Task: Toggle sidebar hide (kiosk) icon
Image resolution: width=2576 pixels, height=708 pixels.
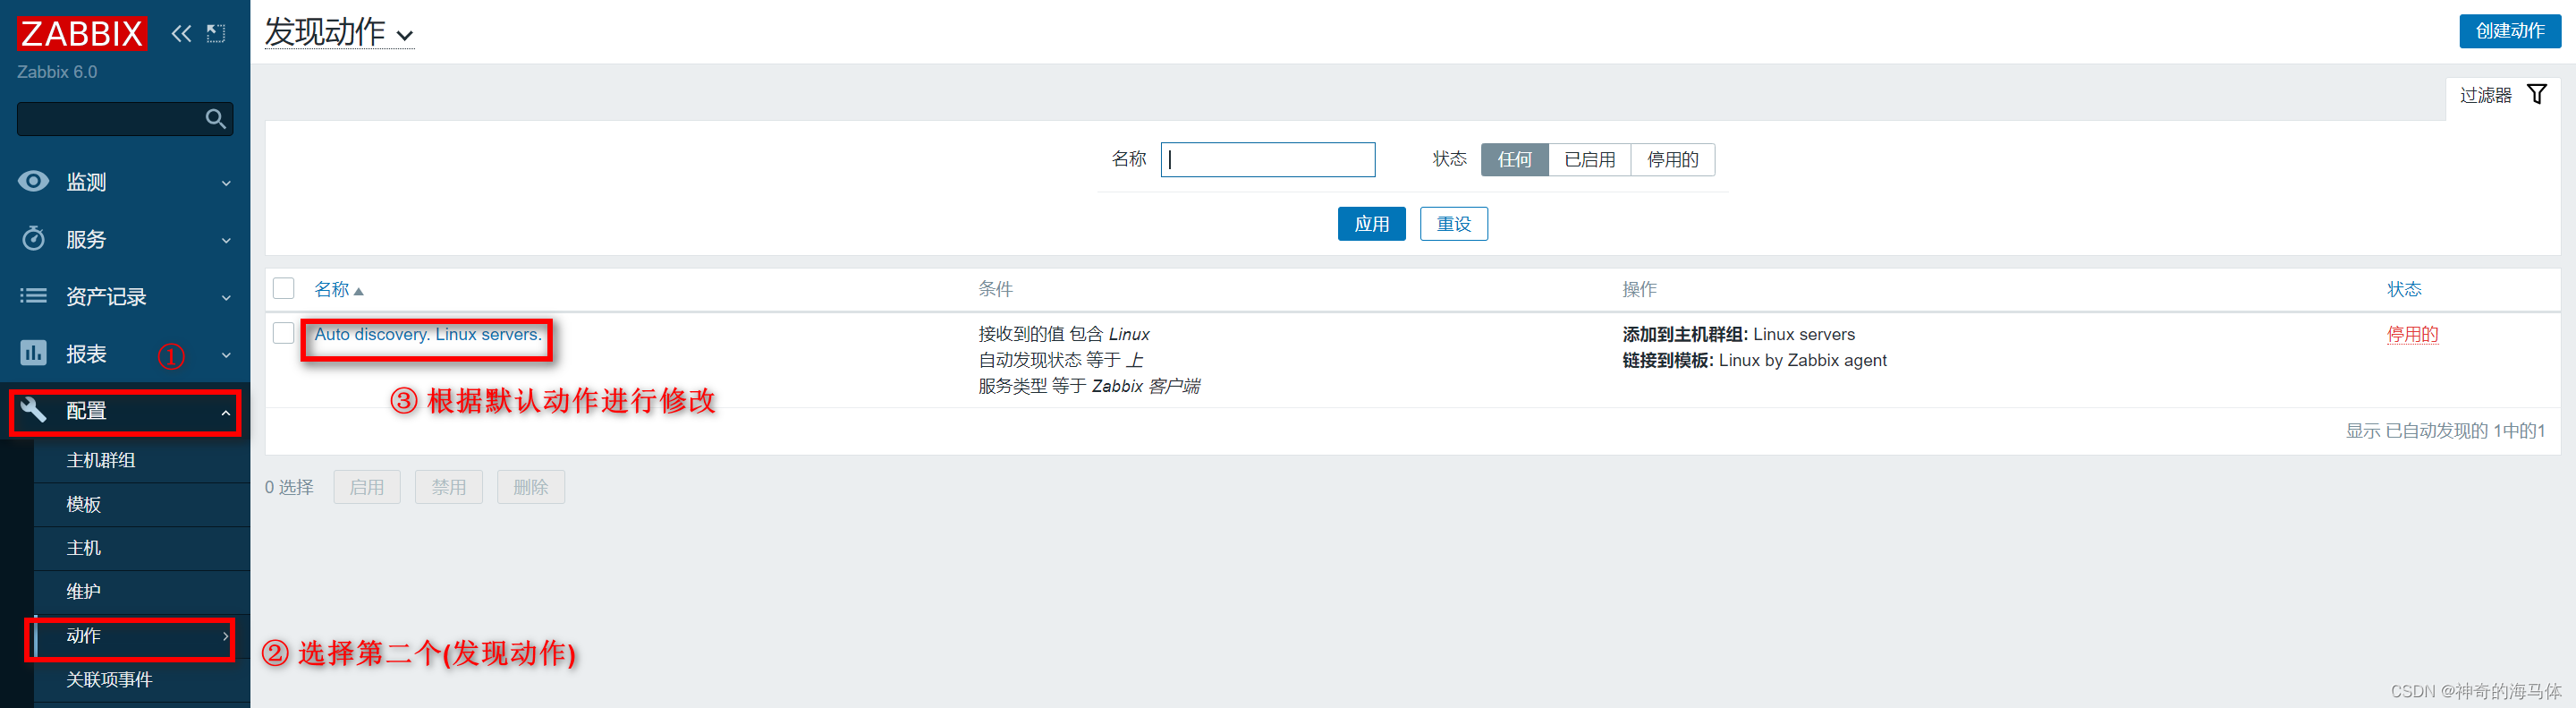Action: tap(216, 33)
